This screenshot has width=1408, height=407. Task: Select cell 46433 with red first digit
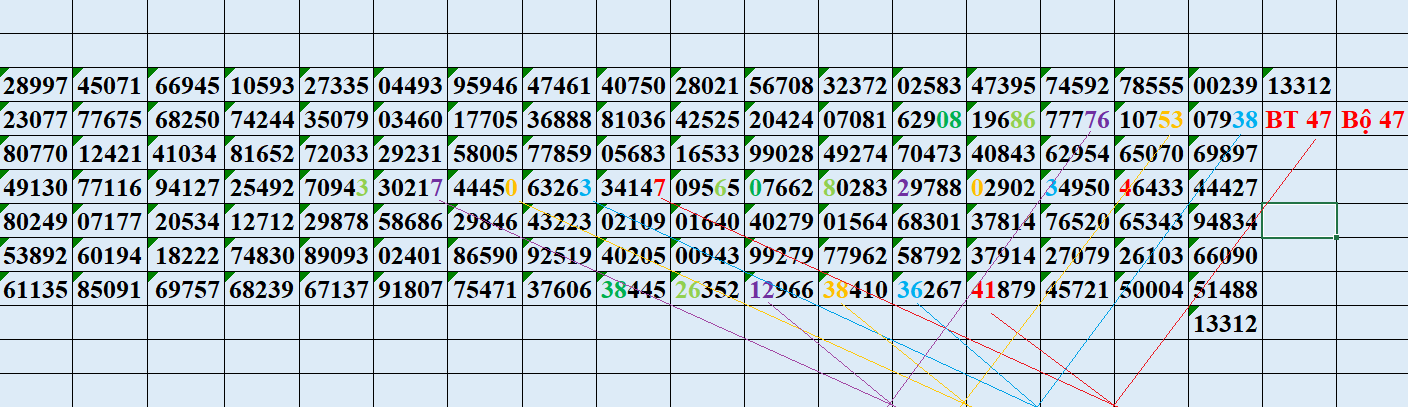(x=1151, y=188)
